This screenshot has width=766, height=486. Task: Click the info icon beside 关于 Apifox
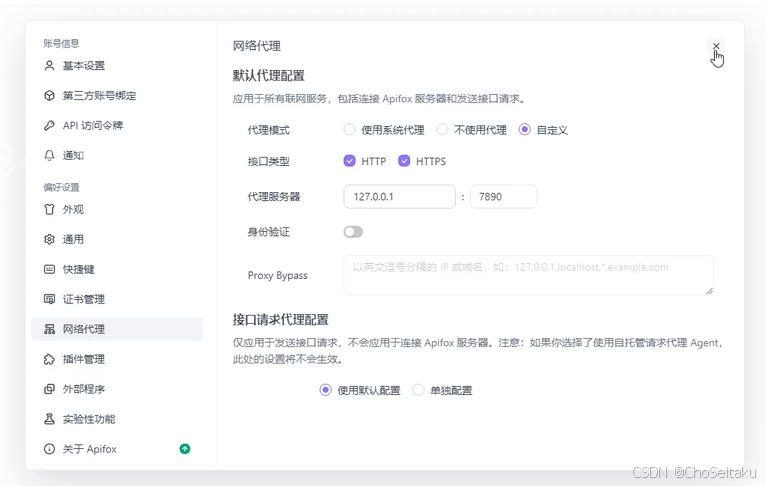pos(49,449)
